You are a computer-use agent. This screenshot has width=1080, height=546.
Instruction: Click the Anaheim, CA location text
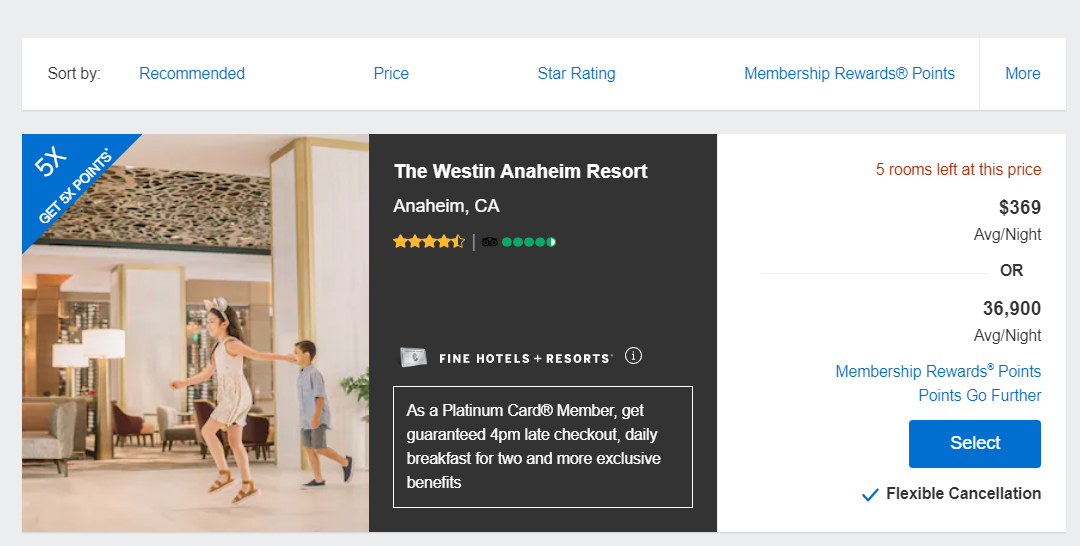(446, 206)
